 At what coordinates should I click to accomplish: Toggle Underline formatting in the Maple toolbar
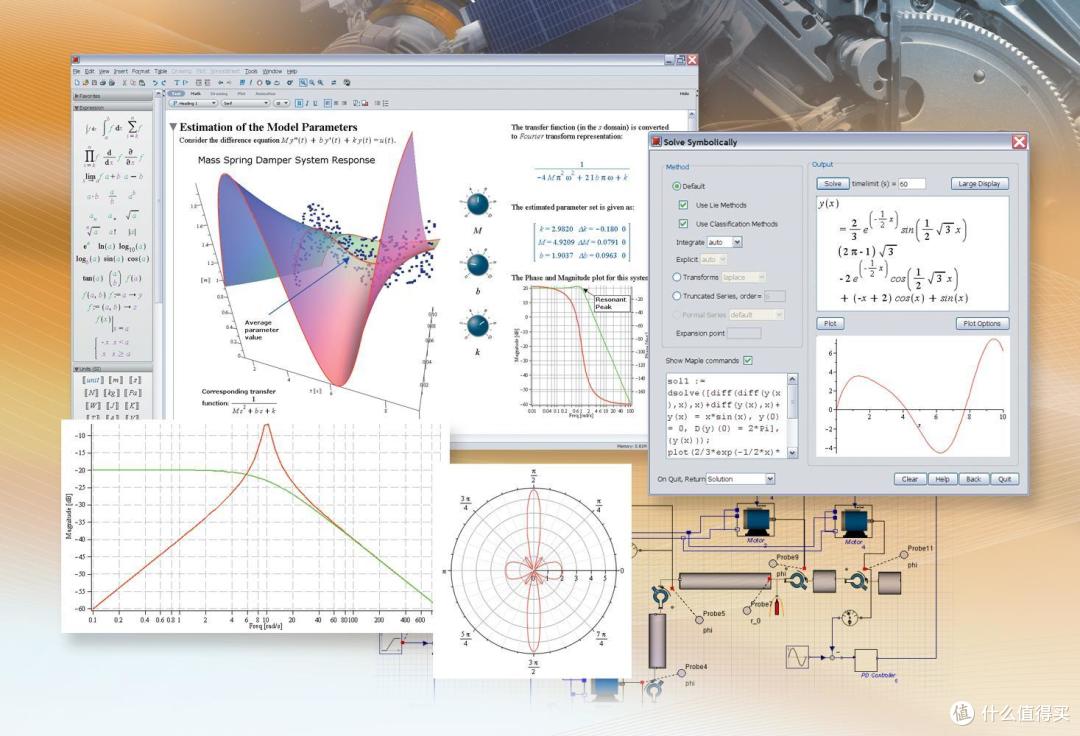pos(315,103)
